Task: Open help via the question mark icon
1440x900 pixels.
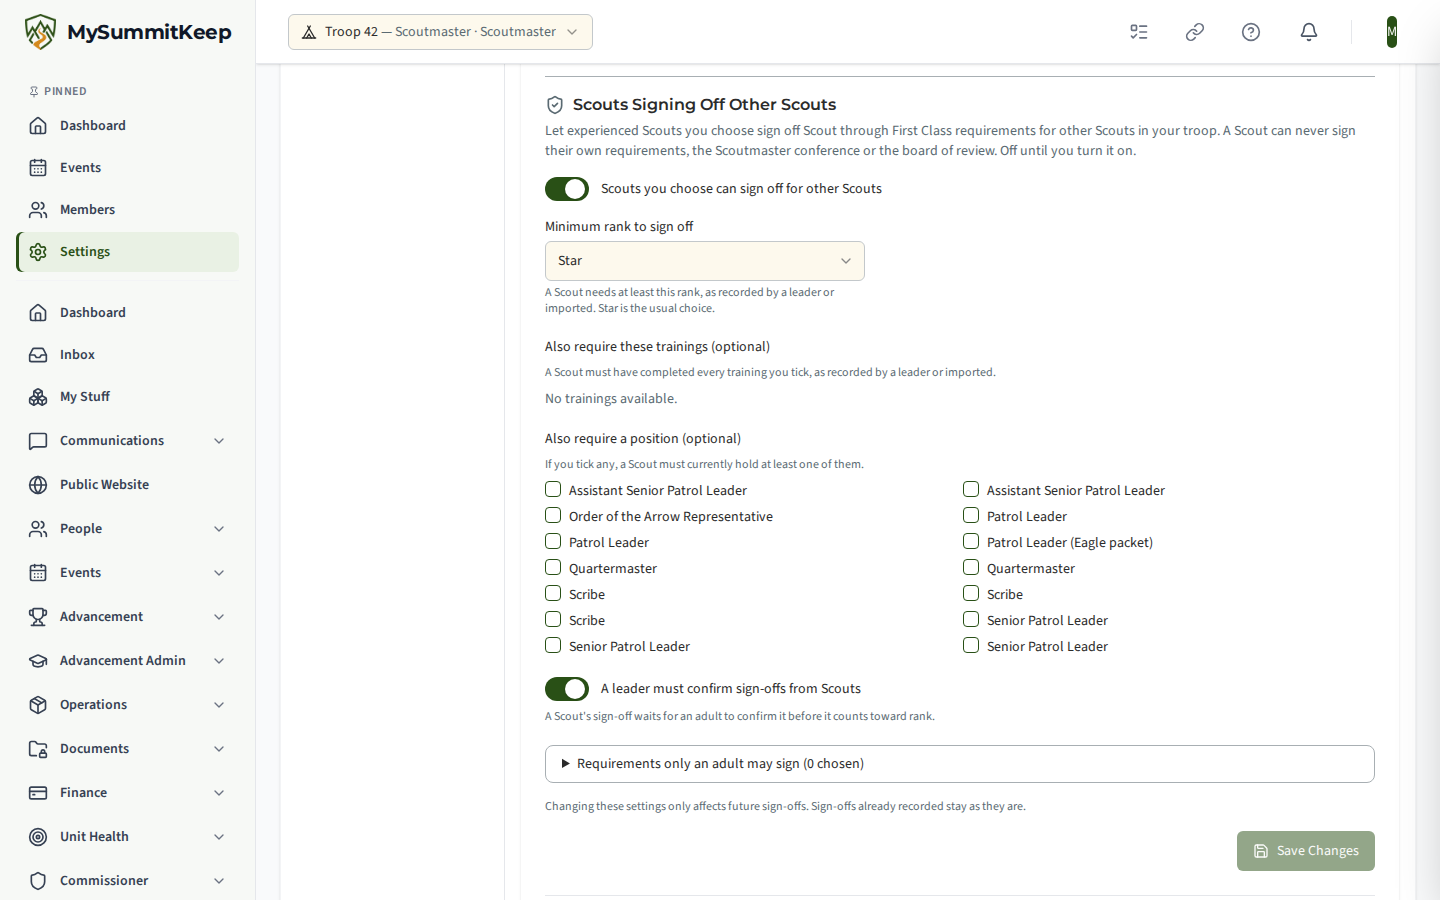Action: [1251, 32]
